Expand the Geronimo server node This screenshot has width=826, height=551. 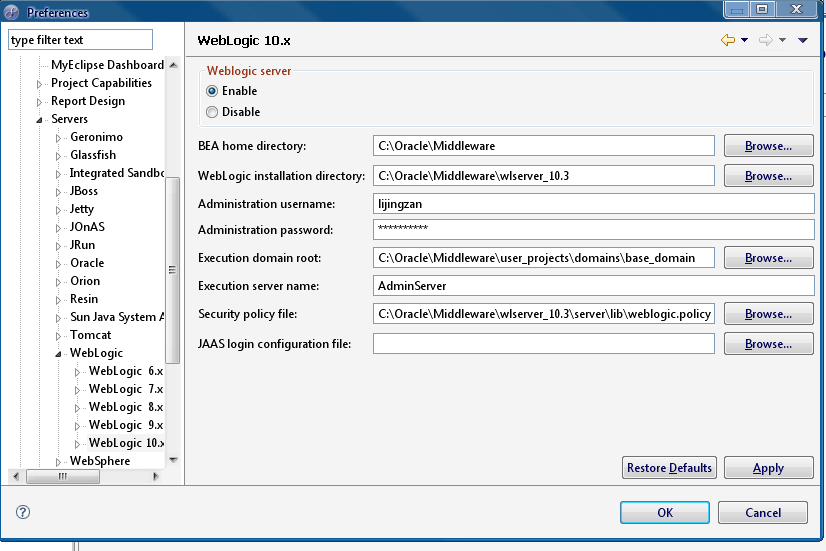[58, 138]
